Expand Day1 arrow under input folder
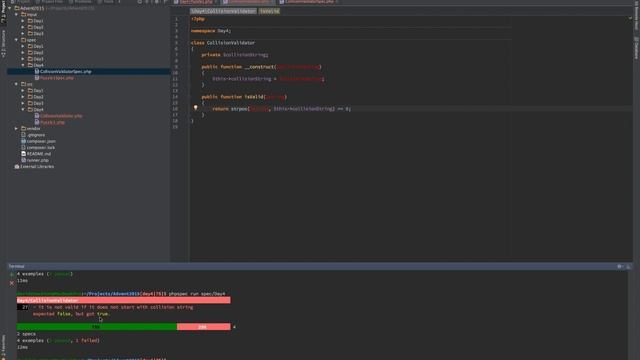Image resolution: width=640 pixels, height=360 pixels. point(23,21)
